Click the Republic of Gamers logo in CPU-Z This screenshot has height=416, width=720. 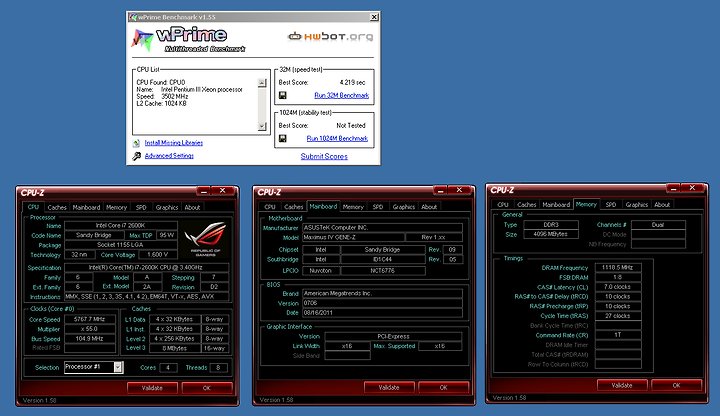click(x=205, y=239)
